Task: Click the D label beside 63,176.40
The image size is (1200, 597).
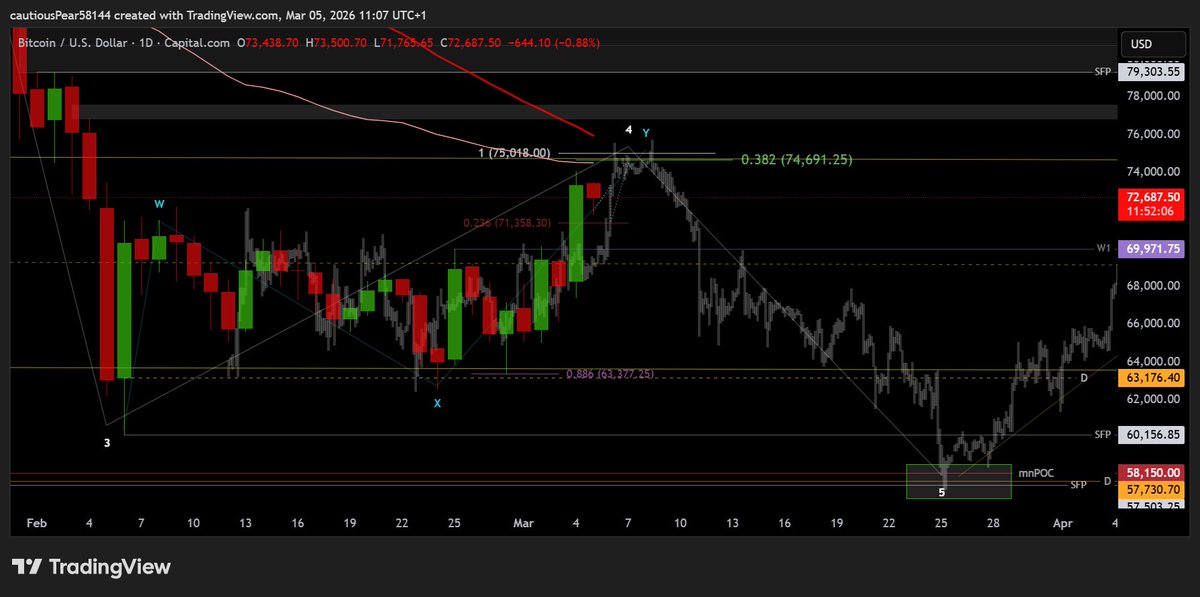Action: pyautogui.click(x=1084, y=378)
